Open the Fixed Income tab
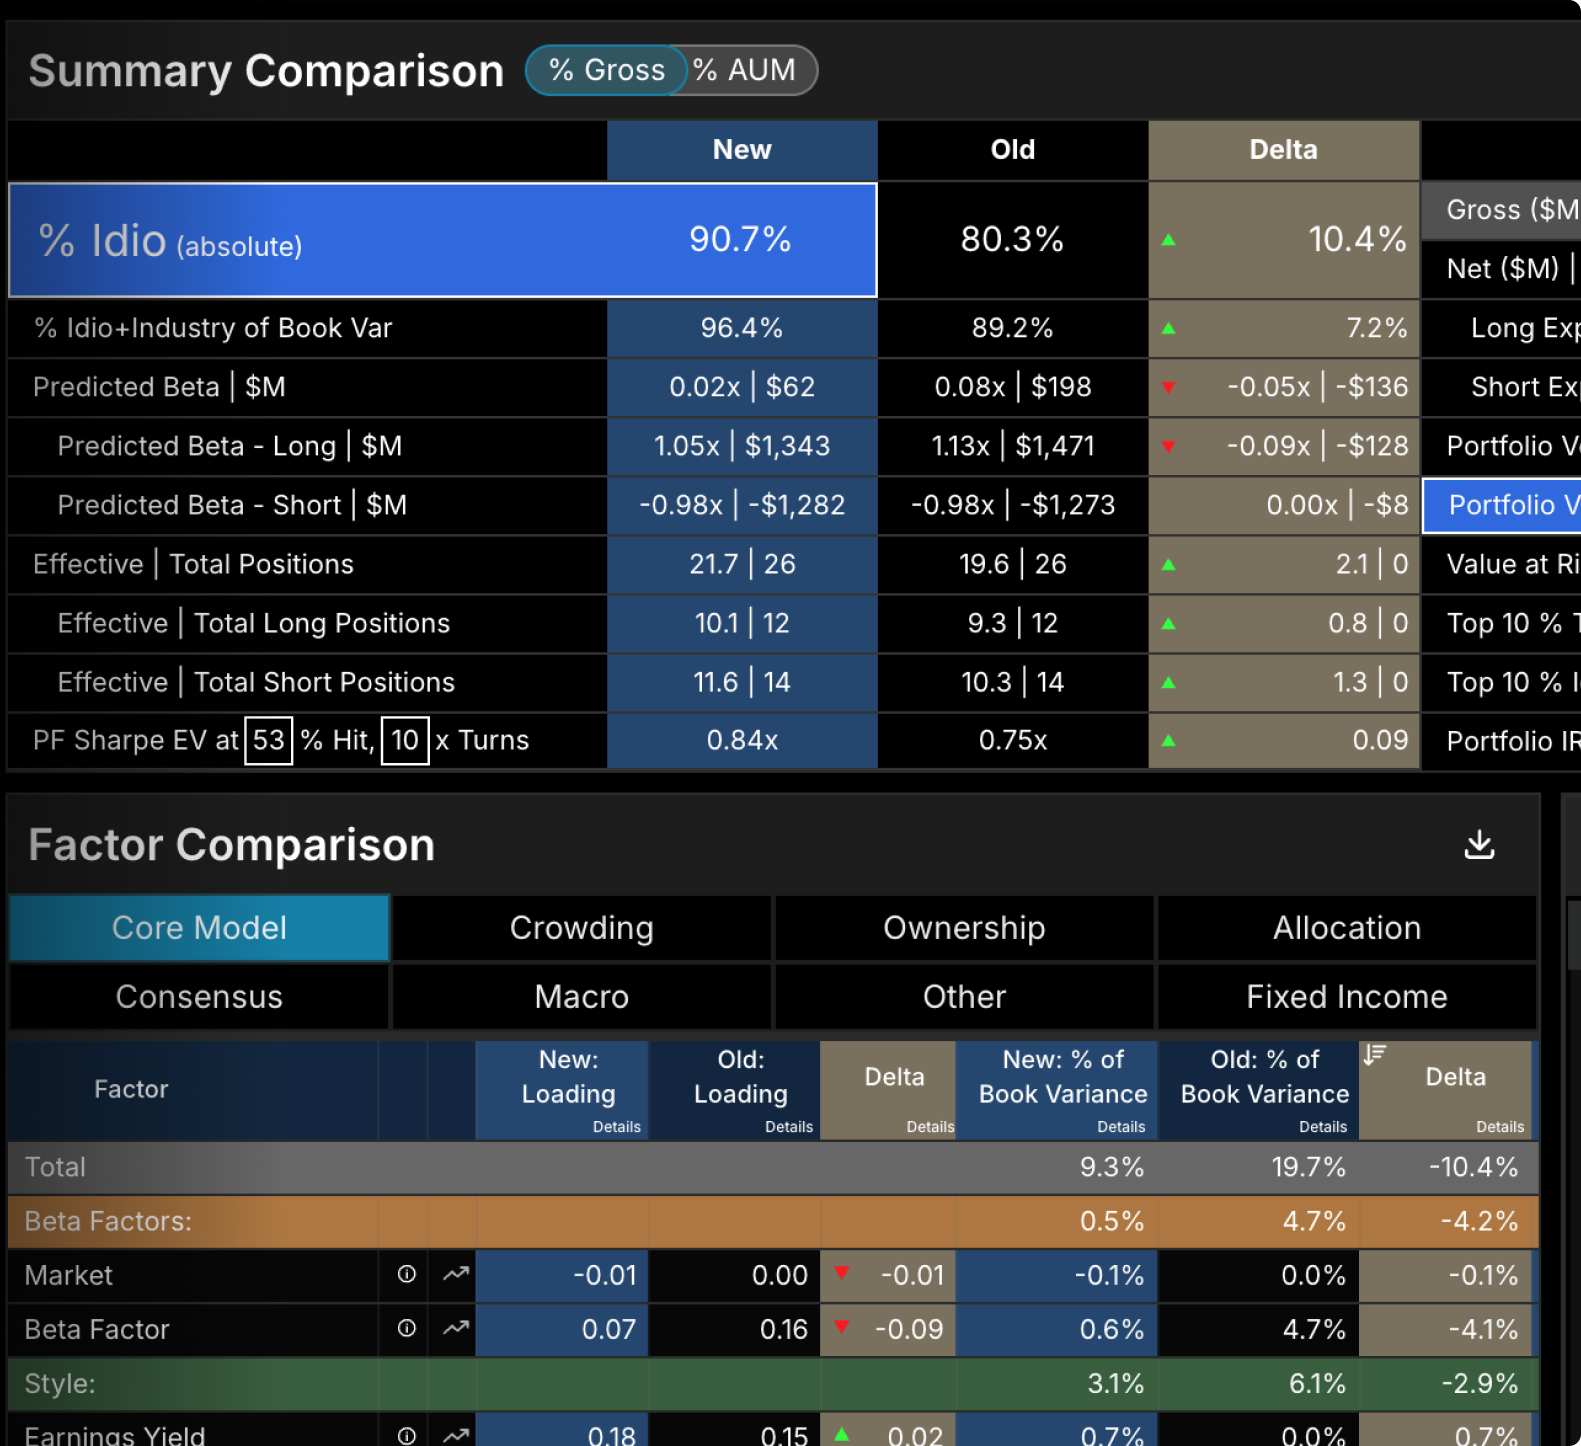 [x=1347, y=997]
